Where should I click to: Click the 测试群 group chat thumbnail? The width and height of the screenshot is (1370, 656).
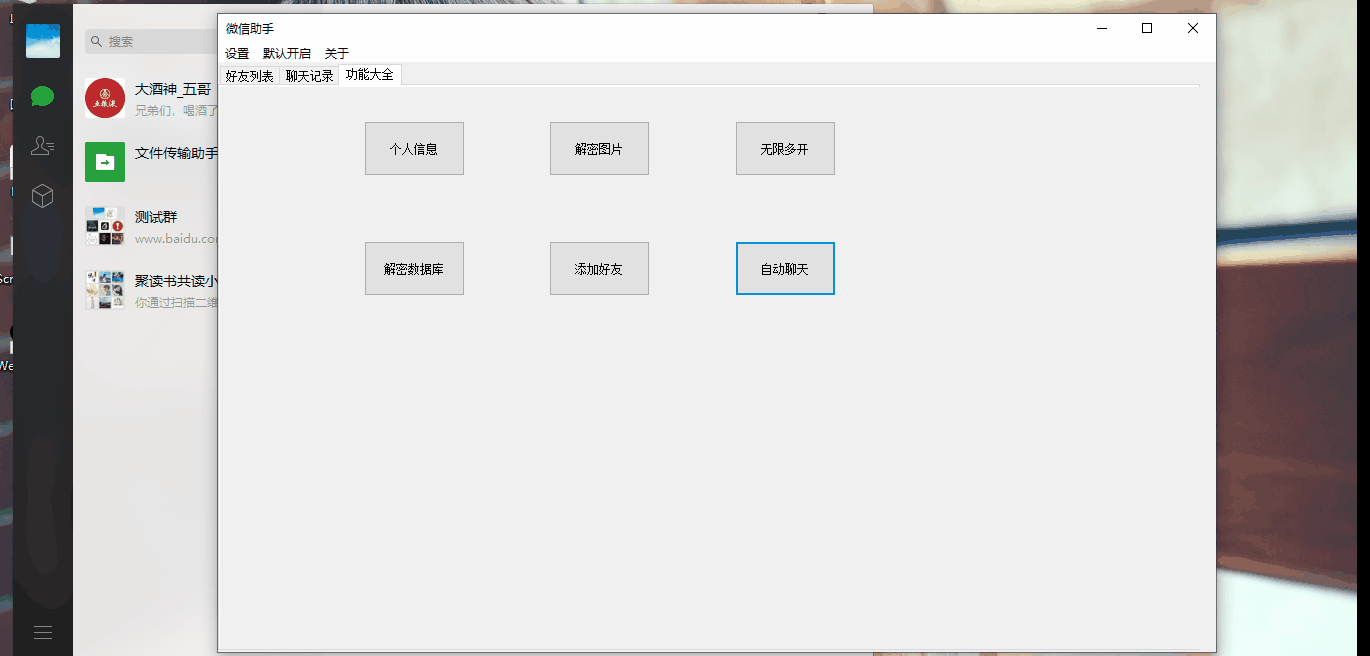pyautogui.click(x=104, y=226)
